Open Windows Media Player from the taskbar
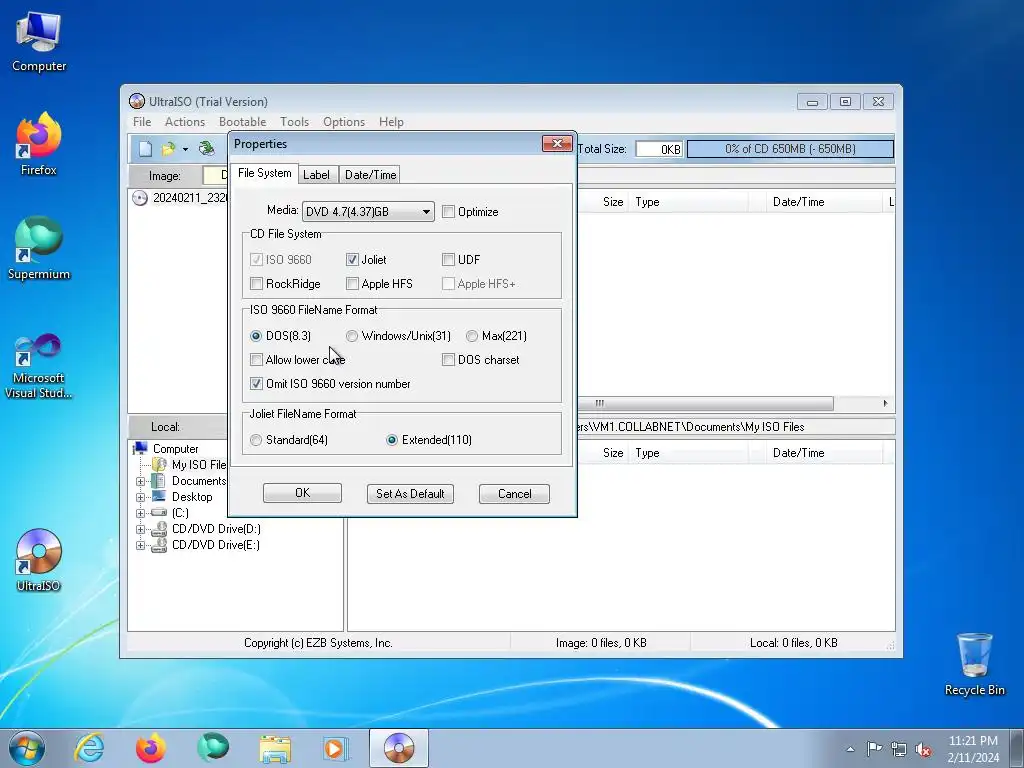1024x768 pixels. pyautogui.click(x=337, y=748)
